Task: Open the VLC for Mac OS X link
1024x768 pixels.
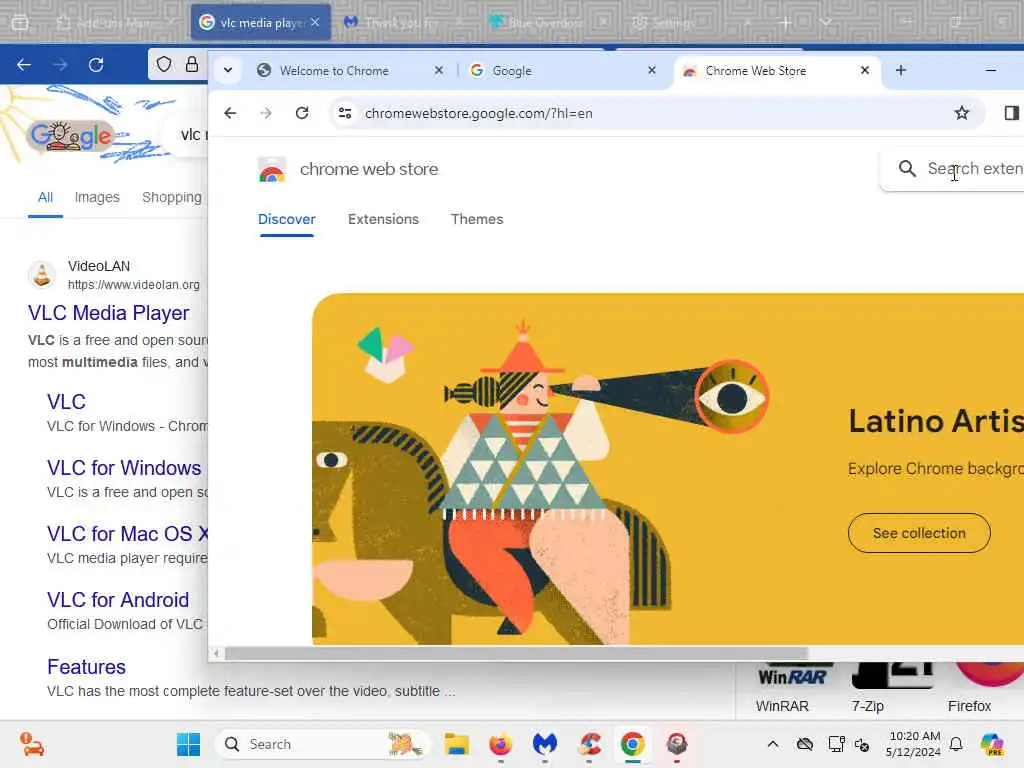Action: pyautogui.click(x=127, y=534)
